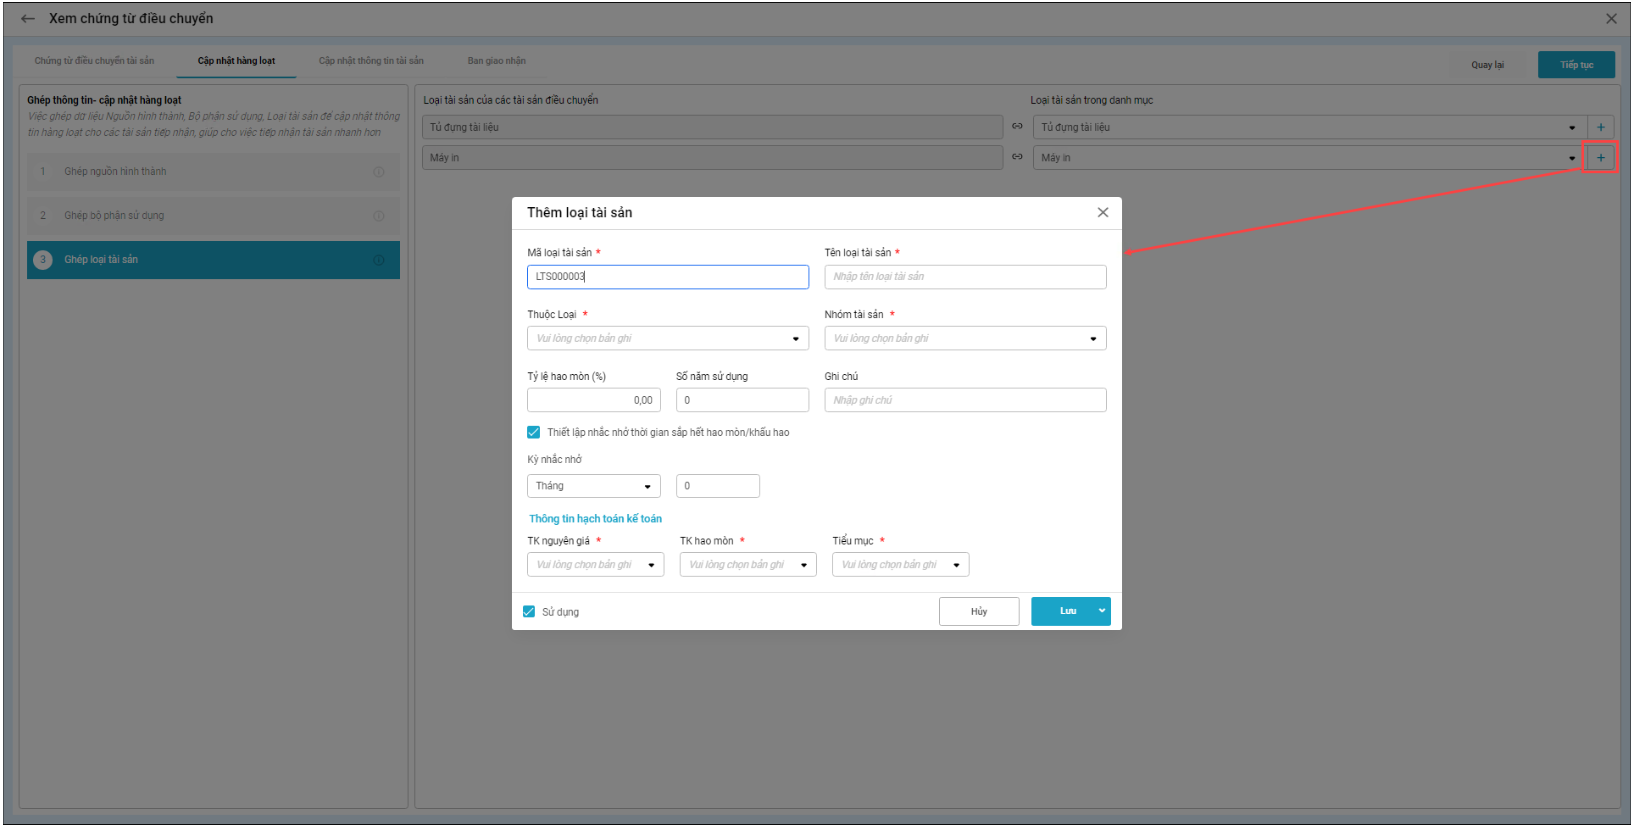Switch to Cập nhật hàng loạt tab
This screenshot has height=827, width=1633.
point(236,61)
